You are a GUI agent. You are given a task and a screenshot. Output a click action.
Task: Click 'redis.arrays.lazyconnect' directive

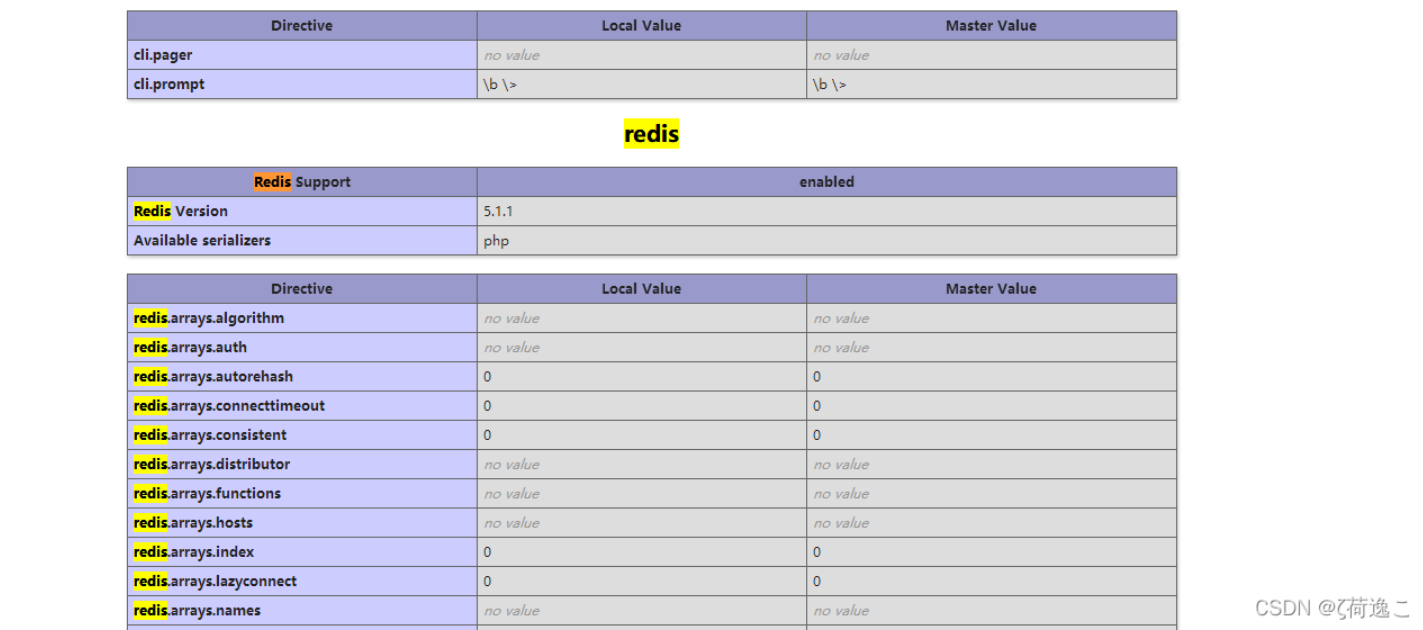[x=302, y=581]
